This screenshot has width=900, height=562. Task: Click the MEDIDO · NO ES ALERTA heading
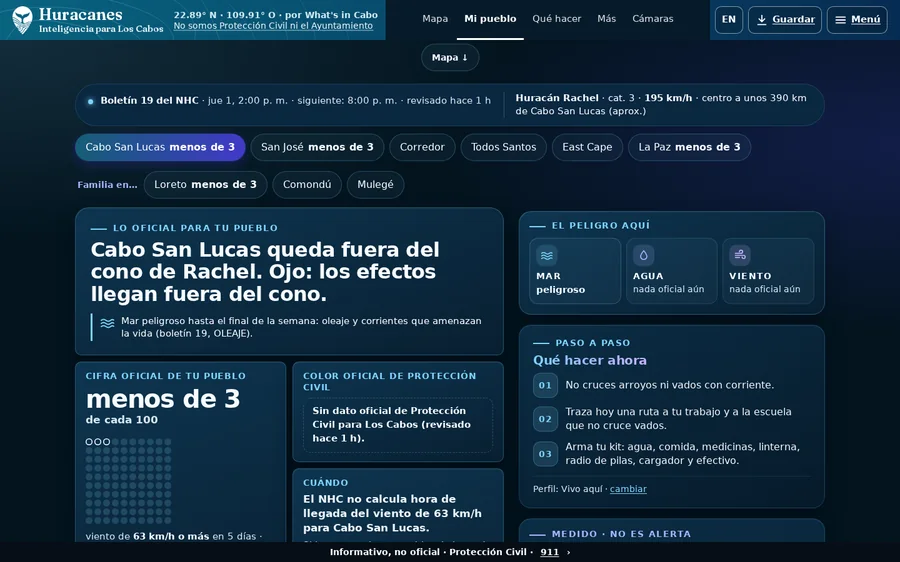(621, 534)
